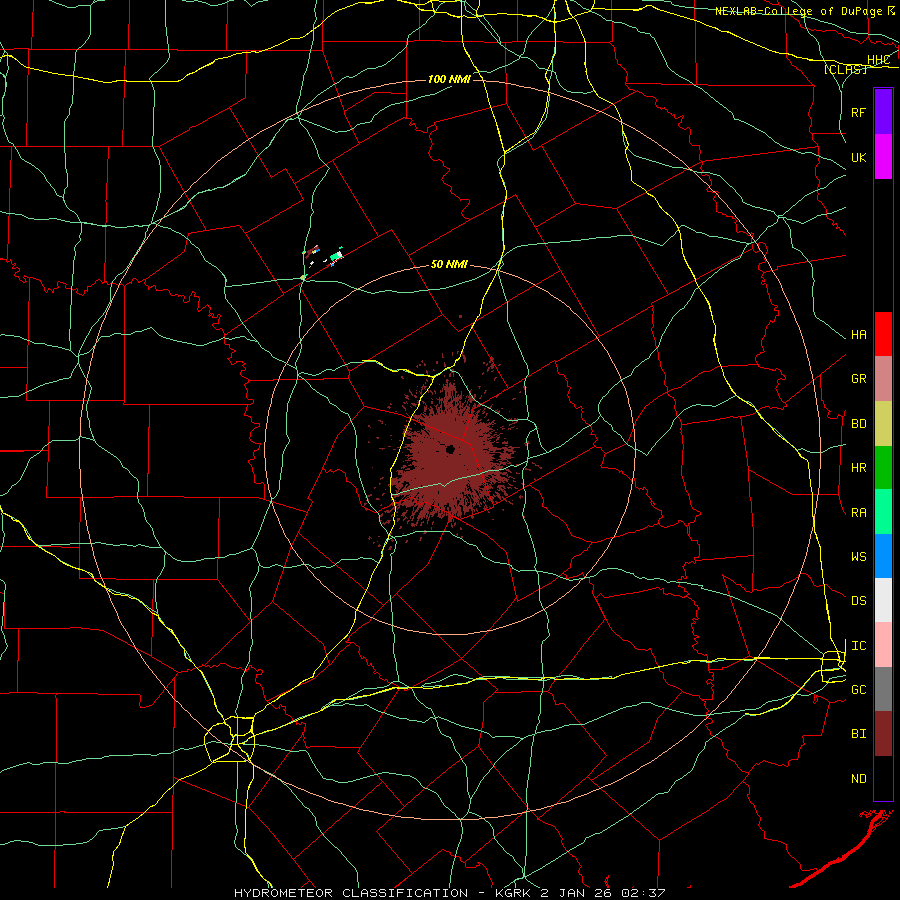Image resolution: width=900 pixels, height=900 pixels.
Task: Click the BI brown legend swatch
Action: pos(883,734)
